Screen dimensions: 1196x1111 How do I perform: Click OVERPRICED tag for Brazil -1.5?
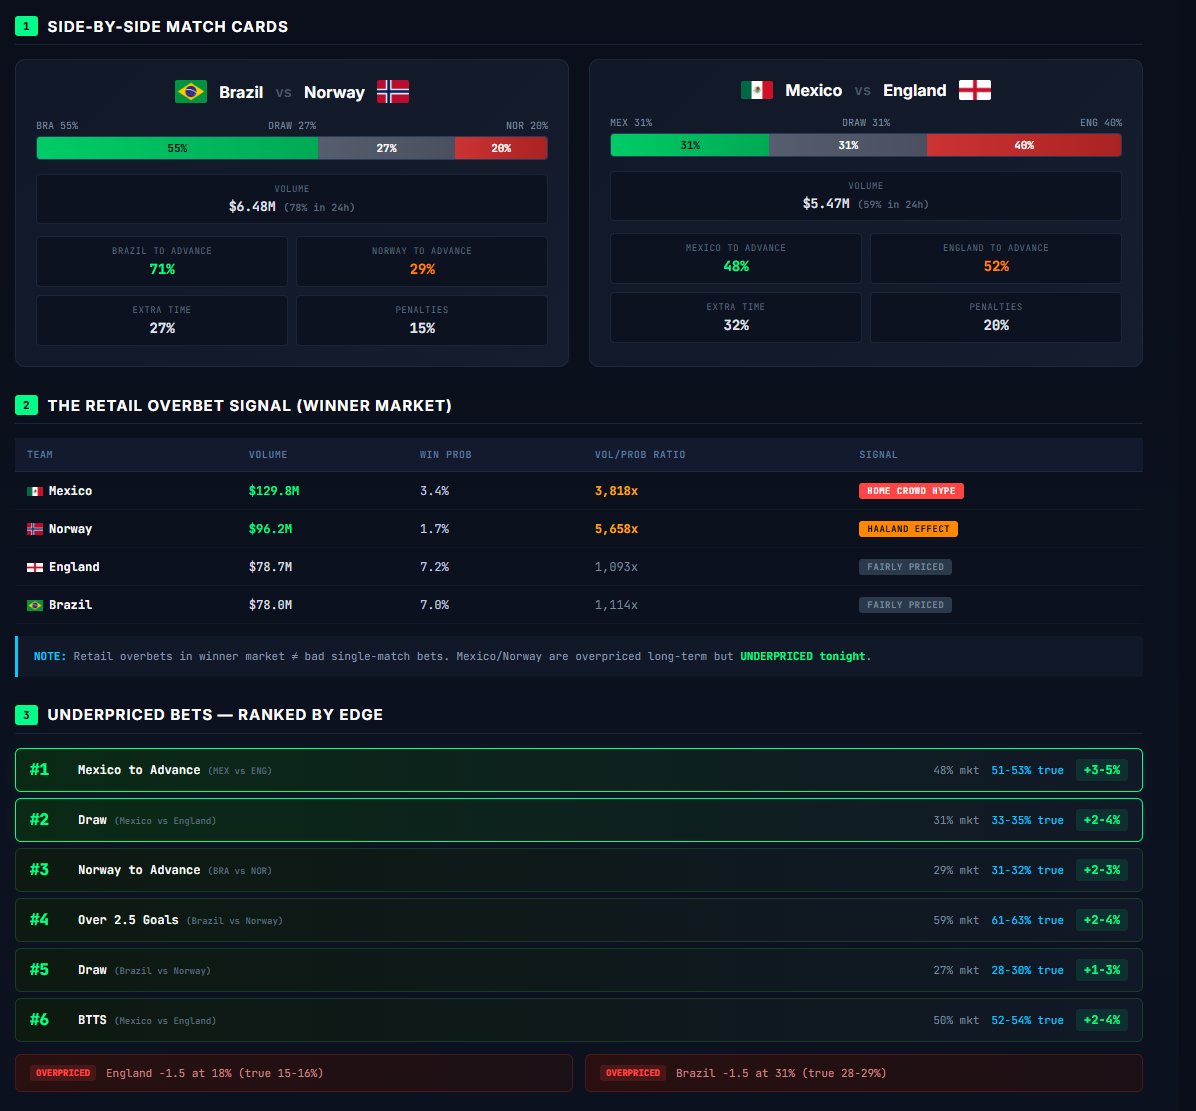point(633,1073)
